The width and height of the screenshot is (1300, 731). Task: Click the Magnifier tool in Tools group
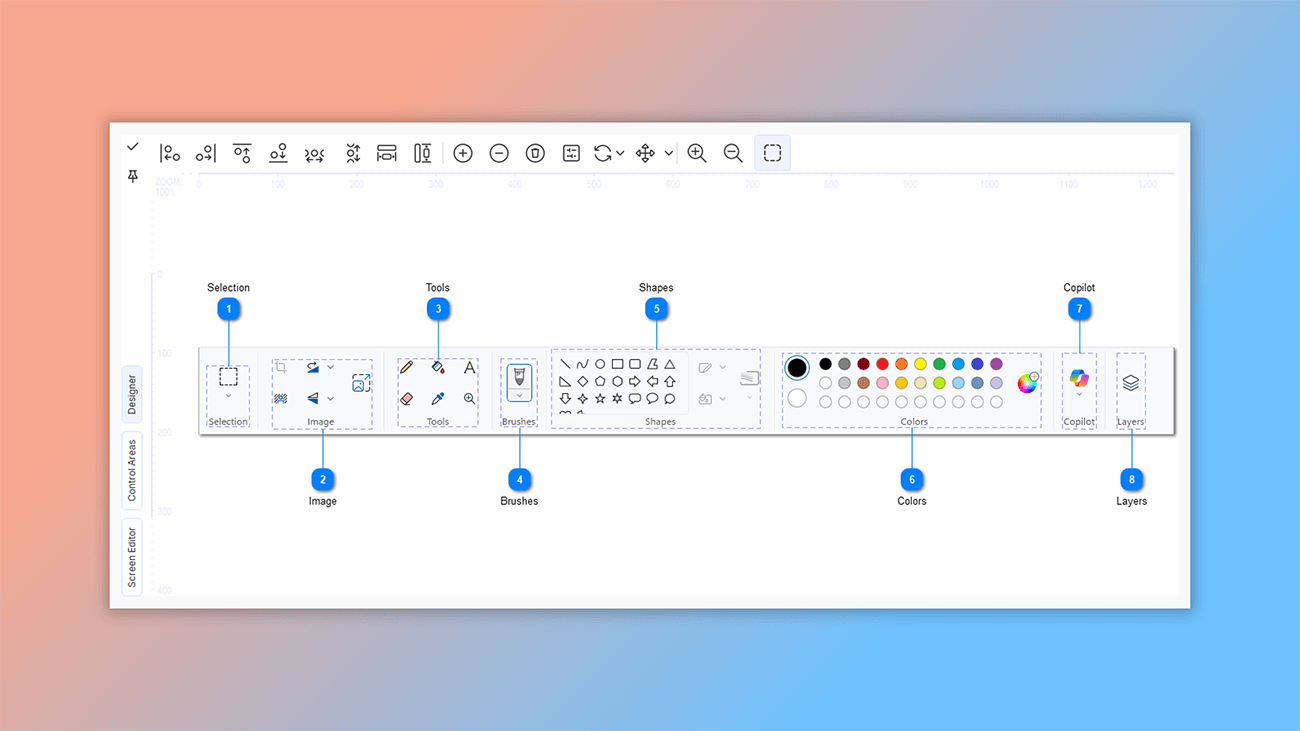[468, 397]
